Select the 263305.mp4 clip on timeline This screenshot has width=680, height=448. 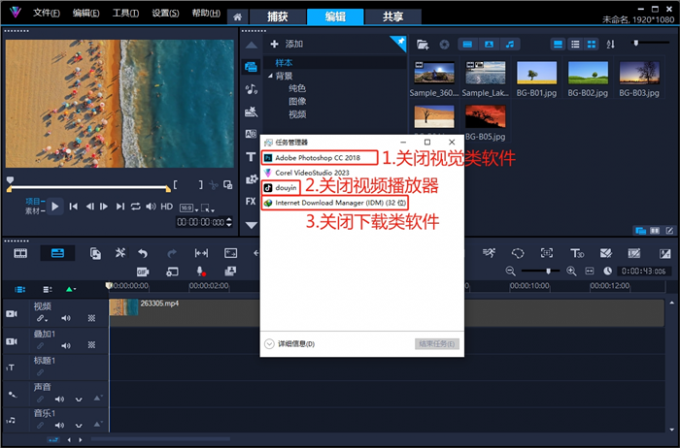386,313
